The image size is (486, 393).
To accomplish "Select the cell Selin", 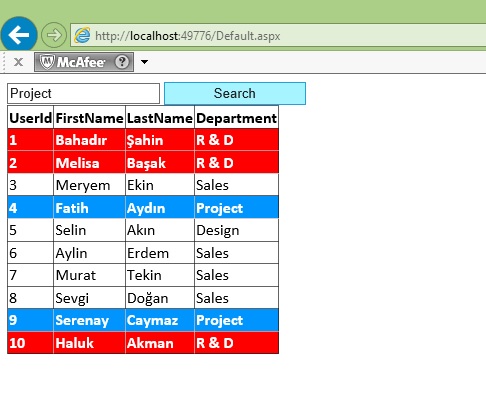I will [x=89, y=230].
